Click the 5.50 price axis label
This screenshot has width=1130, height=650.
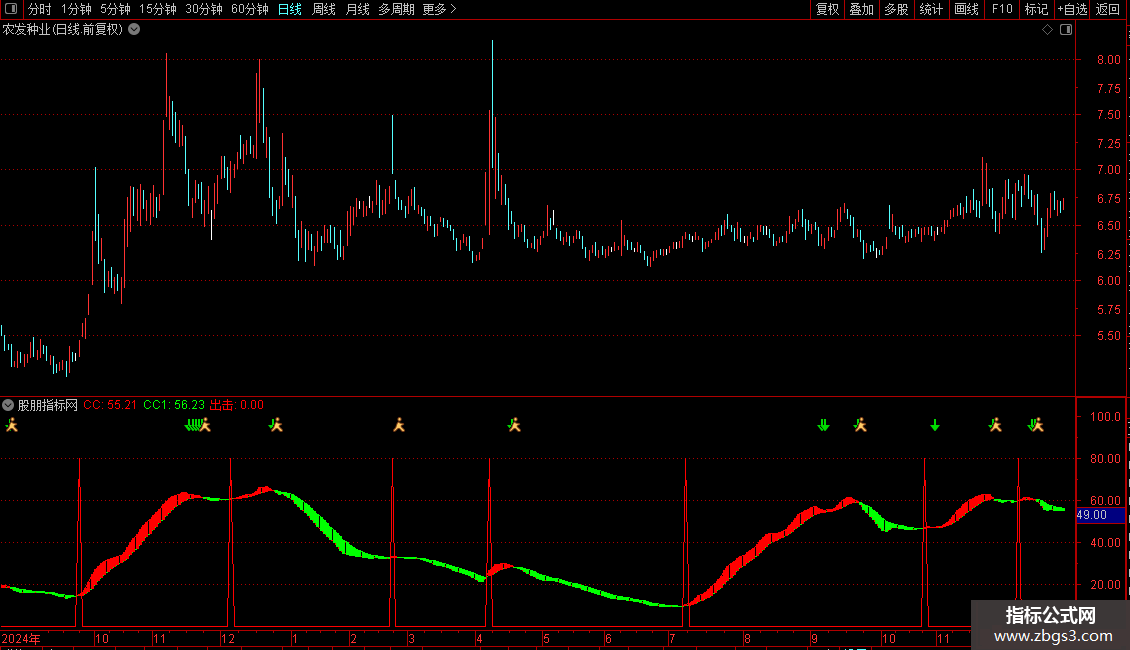[x=1108, y=336]
